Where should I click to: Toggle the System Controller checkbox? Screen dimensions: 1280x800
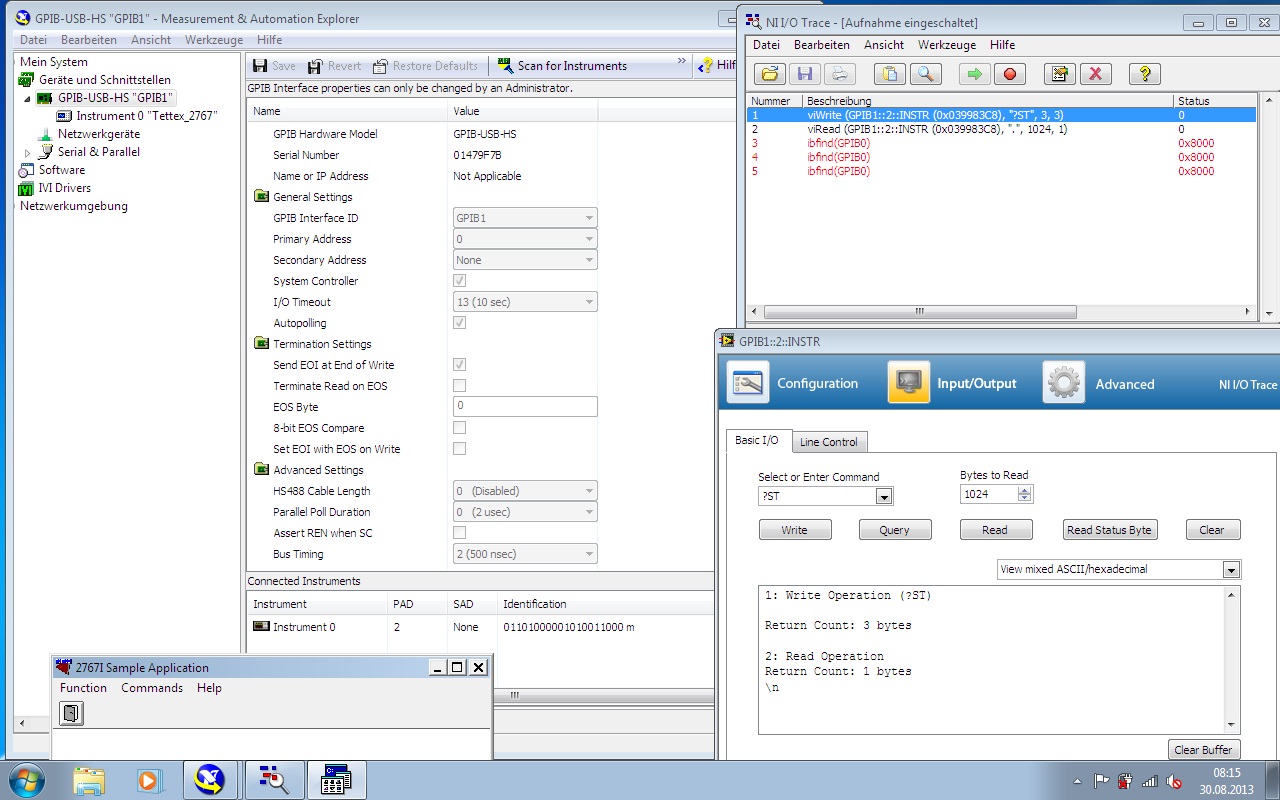point(459,281)
